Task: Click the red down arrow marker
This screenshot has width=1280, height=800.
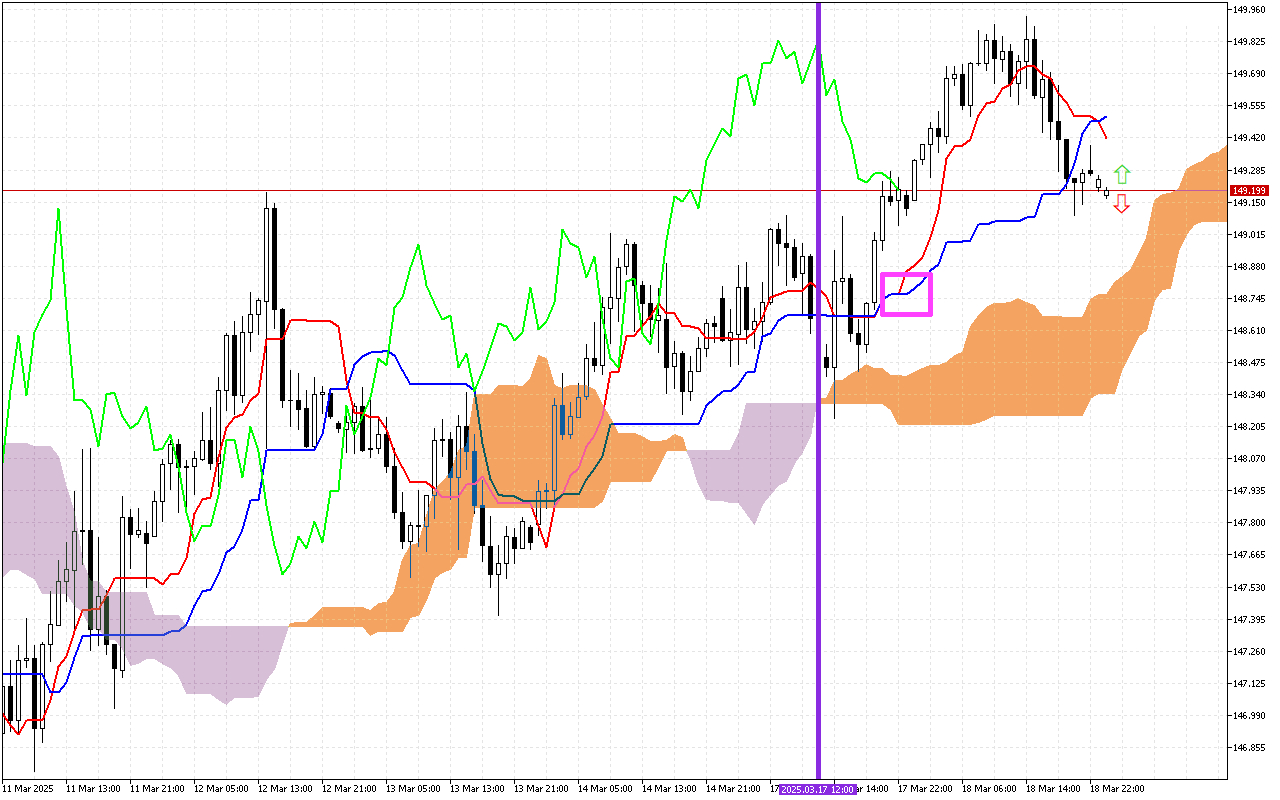Action: tap(1122, 204)
